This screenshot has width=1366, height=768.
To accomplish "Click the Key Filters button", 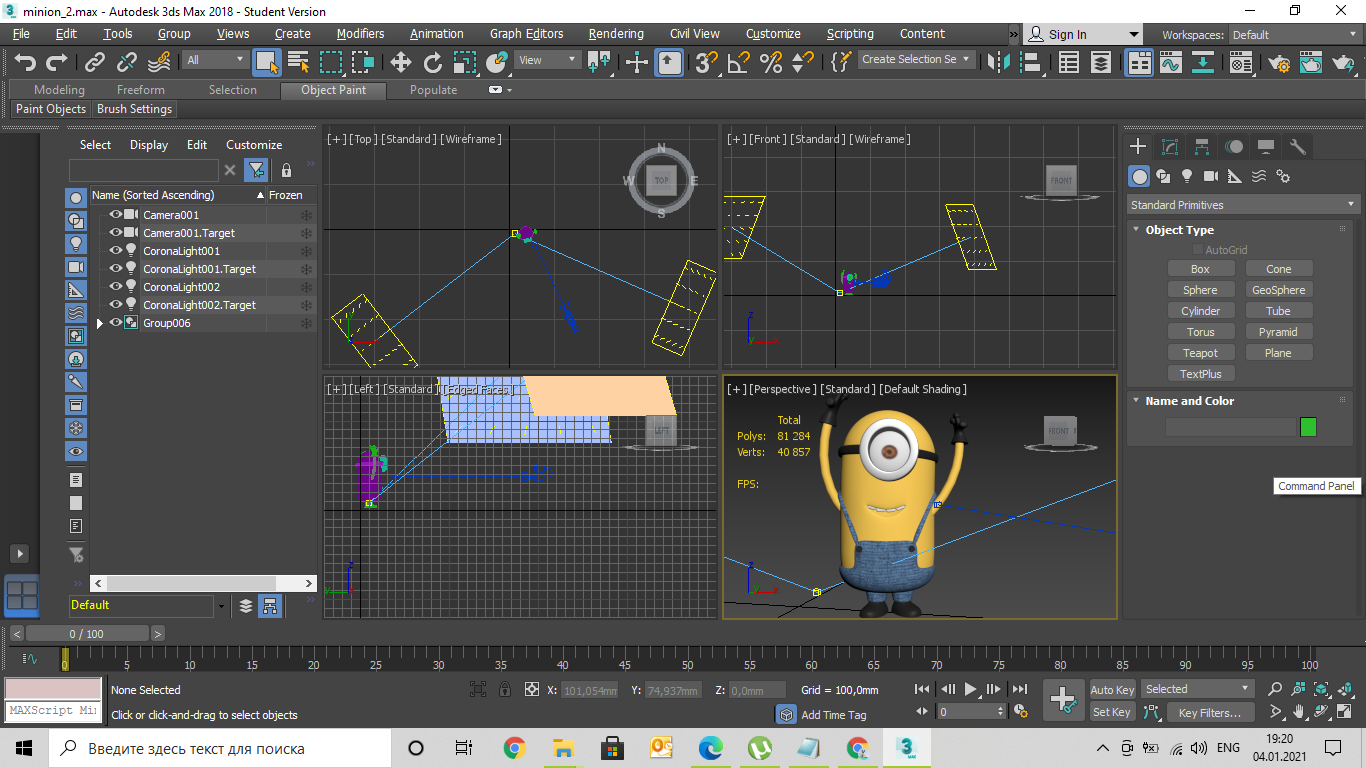I will point(1209,713).
